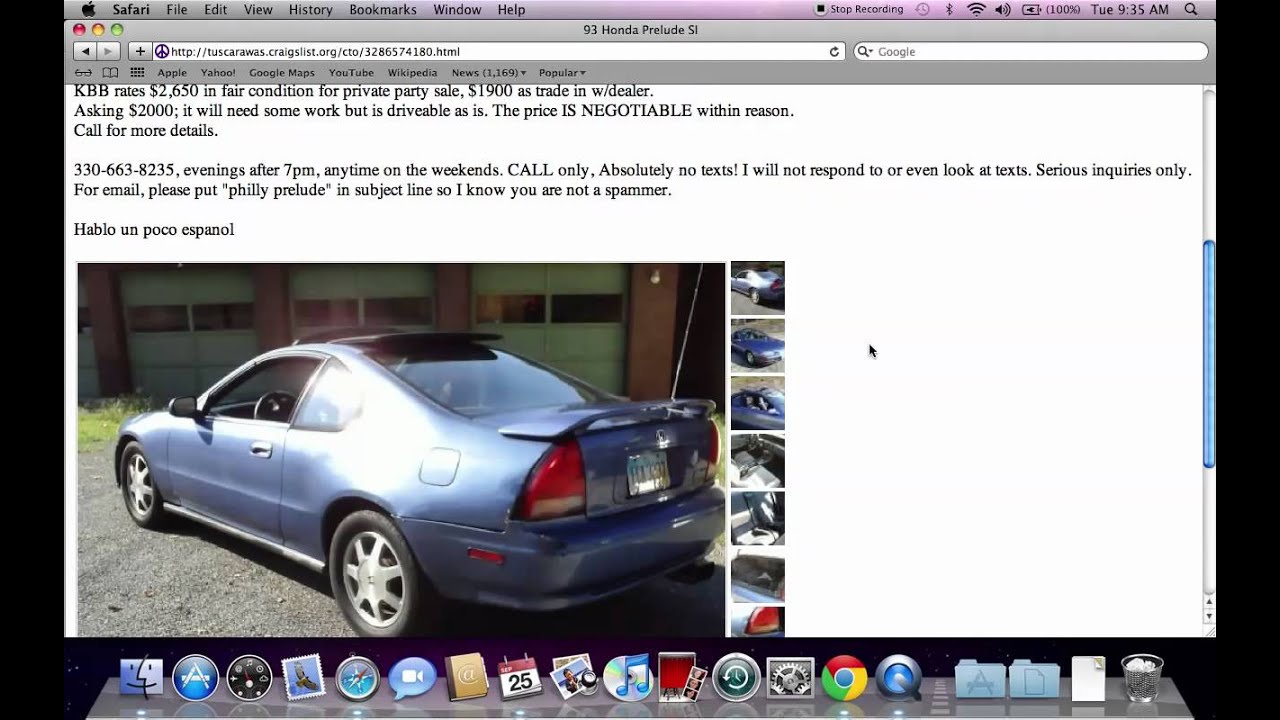1280x720 pixels.
Task: Open Time Machine in the Dock
Action: pos(736,678)
